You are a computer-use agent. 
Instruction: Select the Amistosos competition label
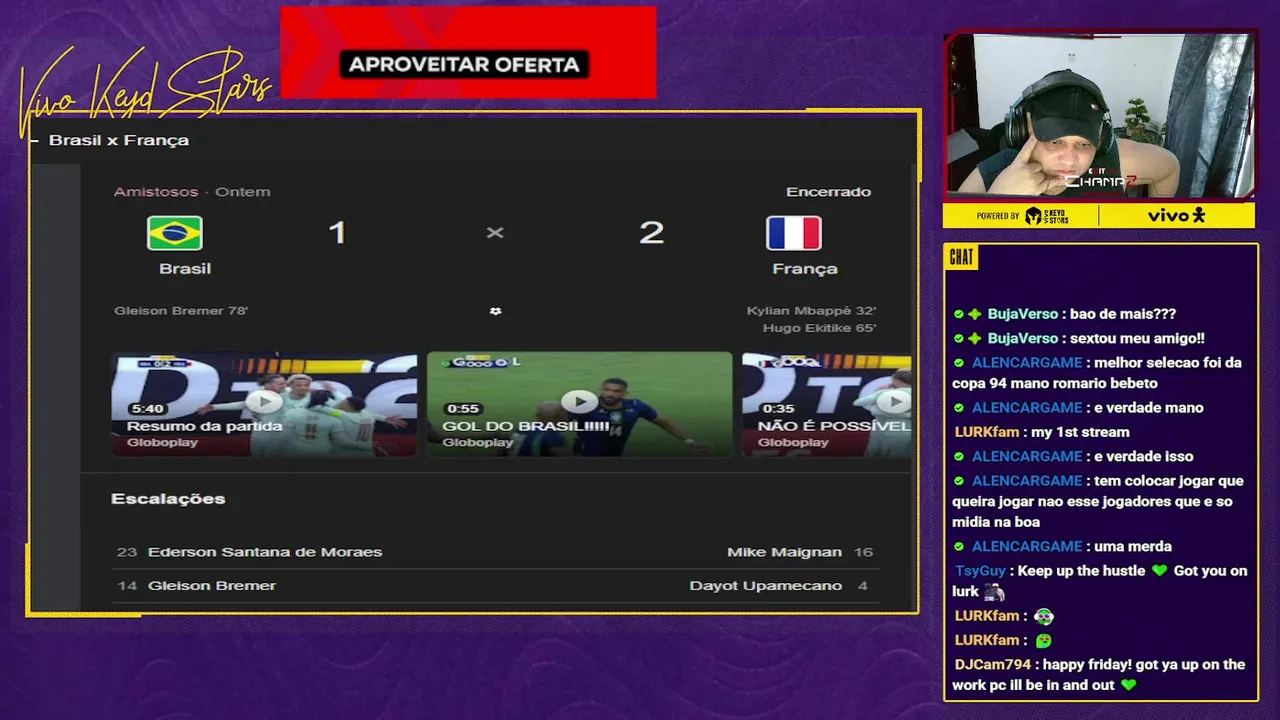pos(156,192)
